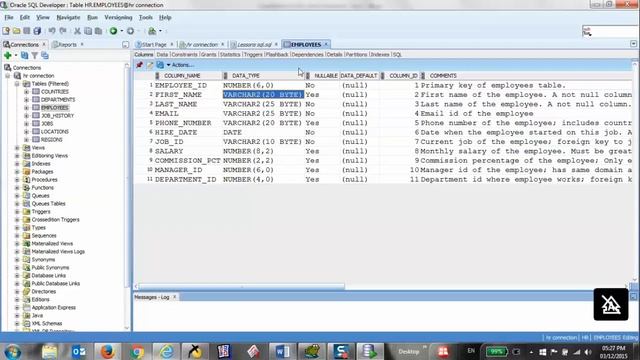Open the Triggers sub-tab

[253, 54]
